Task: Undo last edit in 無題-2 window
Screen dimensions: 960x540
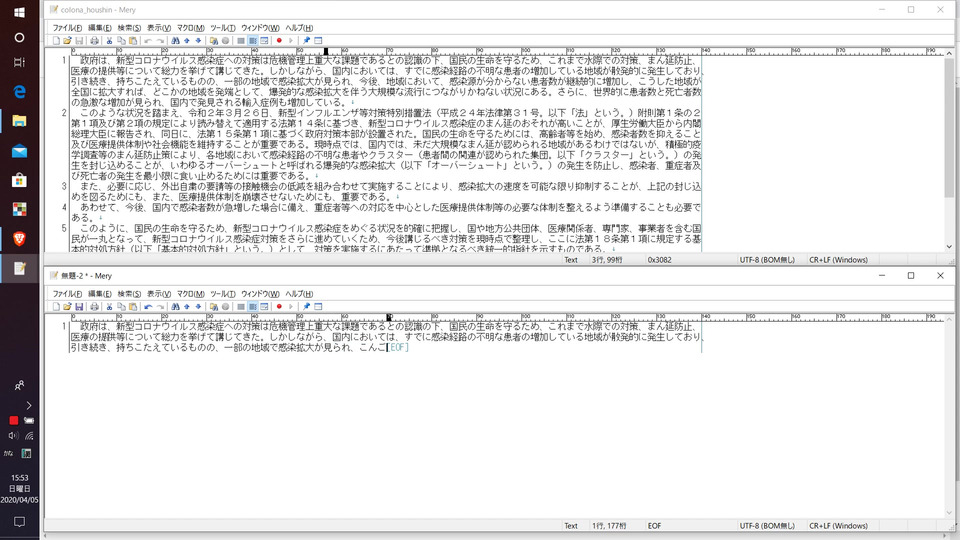Action: coord(148,307)
